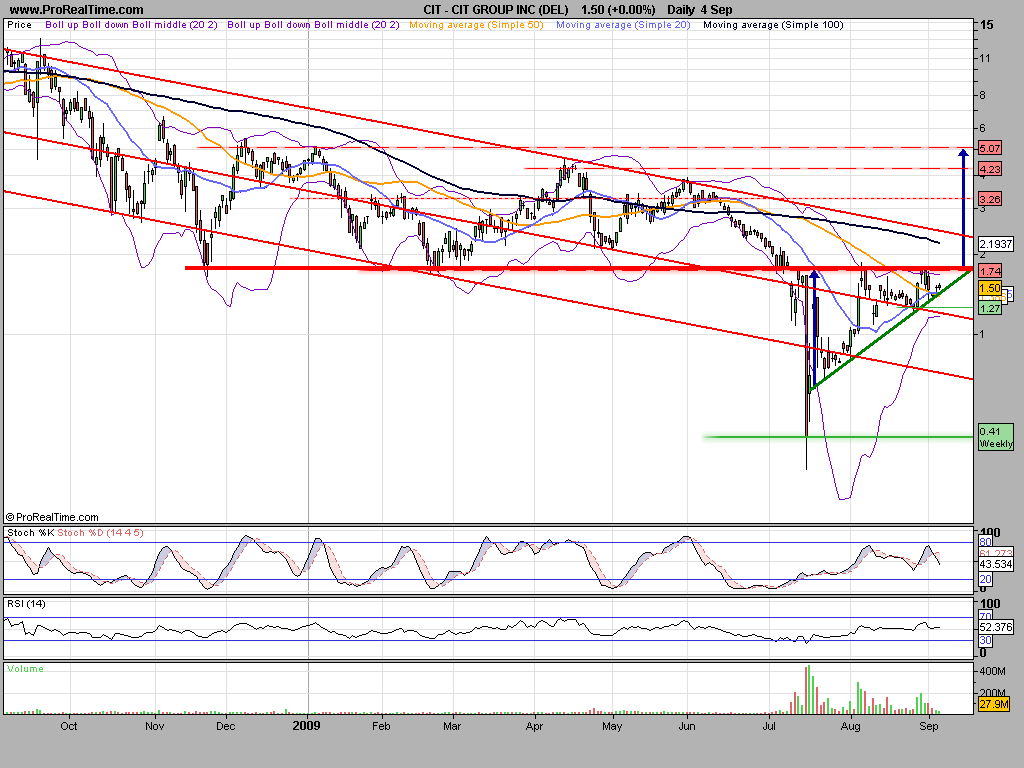This screenshot has width=1024, height=768.
Task: Click the 15 price axis value
Action: [x=987, y=25]
